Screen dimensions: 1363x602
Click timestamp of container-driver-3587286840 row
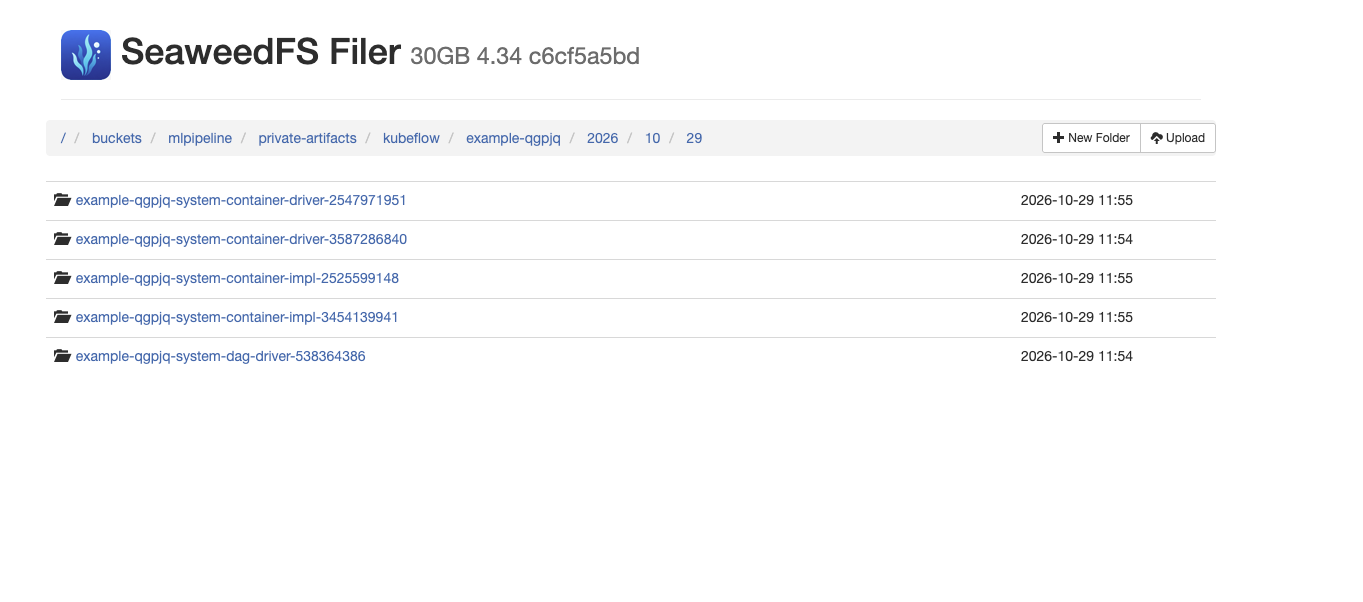point(1076,239)
